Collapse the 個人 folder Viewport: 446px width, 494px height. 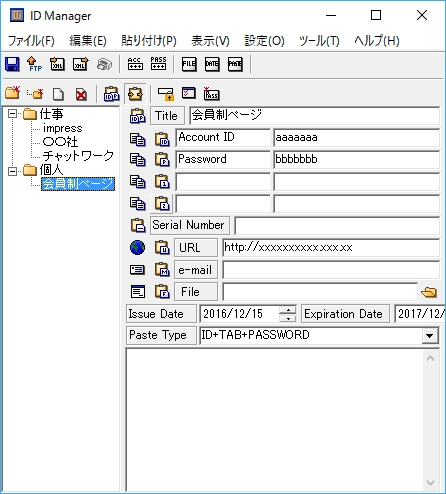12,171
